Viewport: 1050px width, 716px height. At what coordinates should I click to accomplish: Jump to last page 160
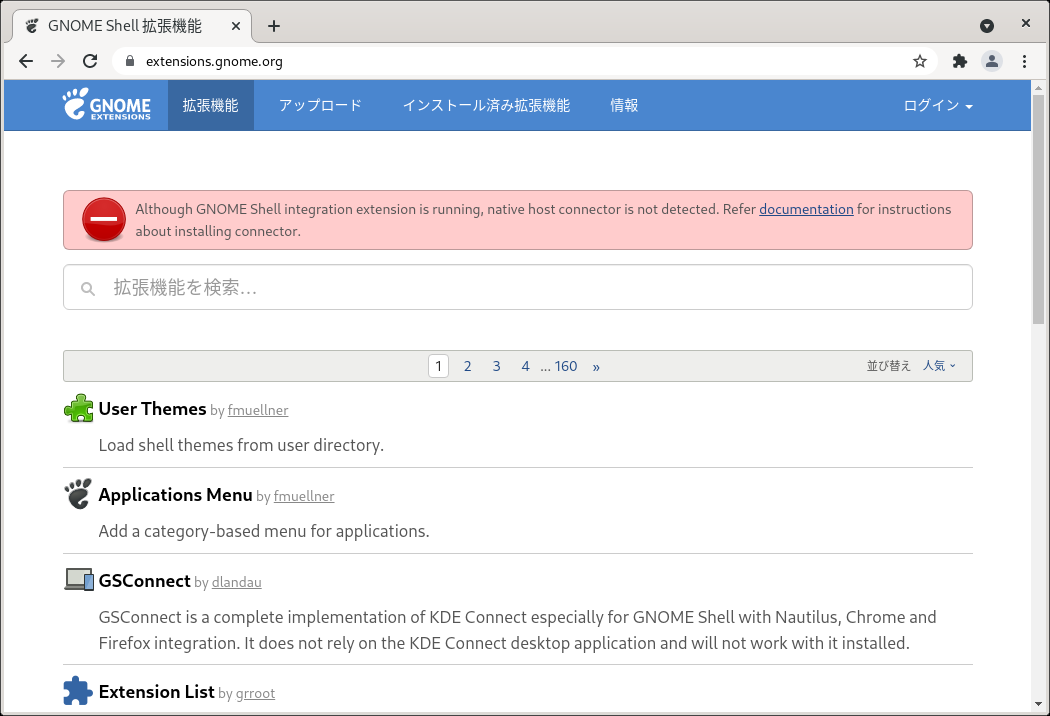(x=566, y=366)
